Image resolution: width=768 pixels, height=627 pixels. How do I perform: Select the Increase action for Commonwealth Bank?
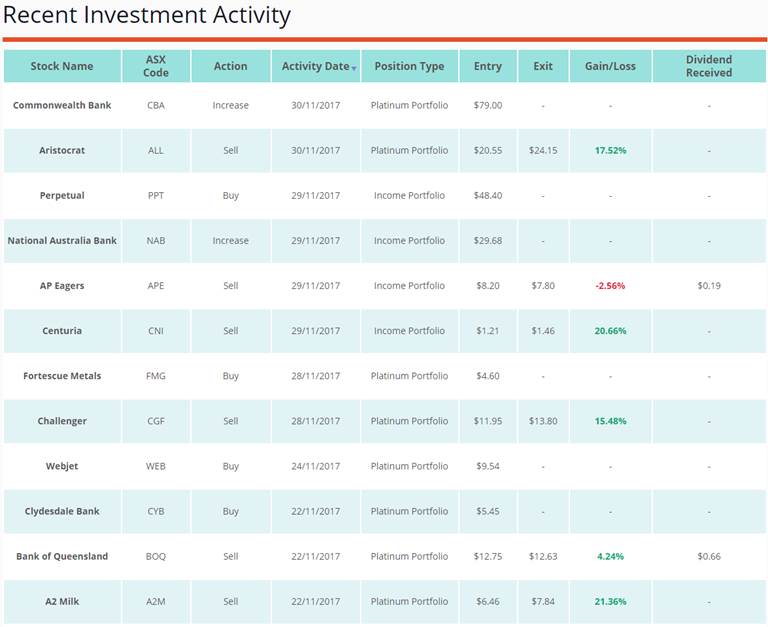click(x=231, y=105)
